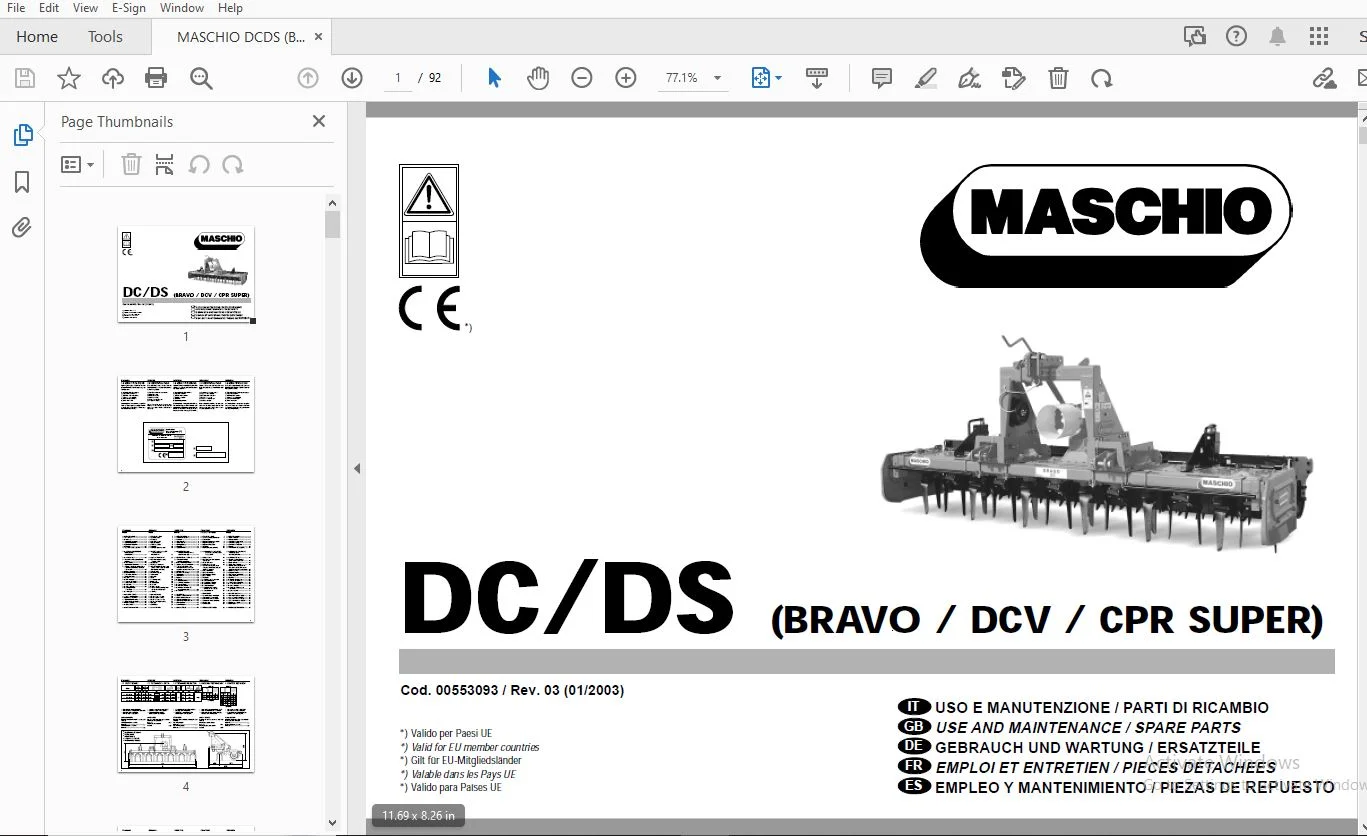
Task: Open the Page Thumbnails pane icon
Action: click(x=23, y=135)
